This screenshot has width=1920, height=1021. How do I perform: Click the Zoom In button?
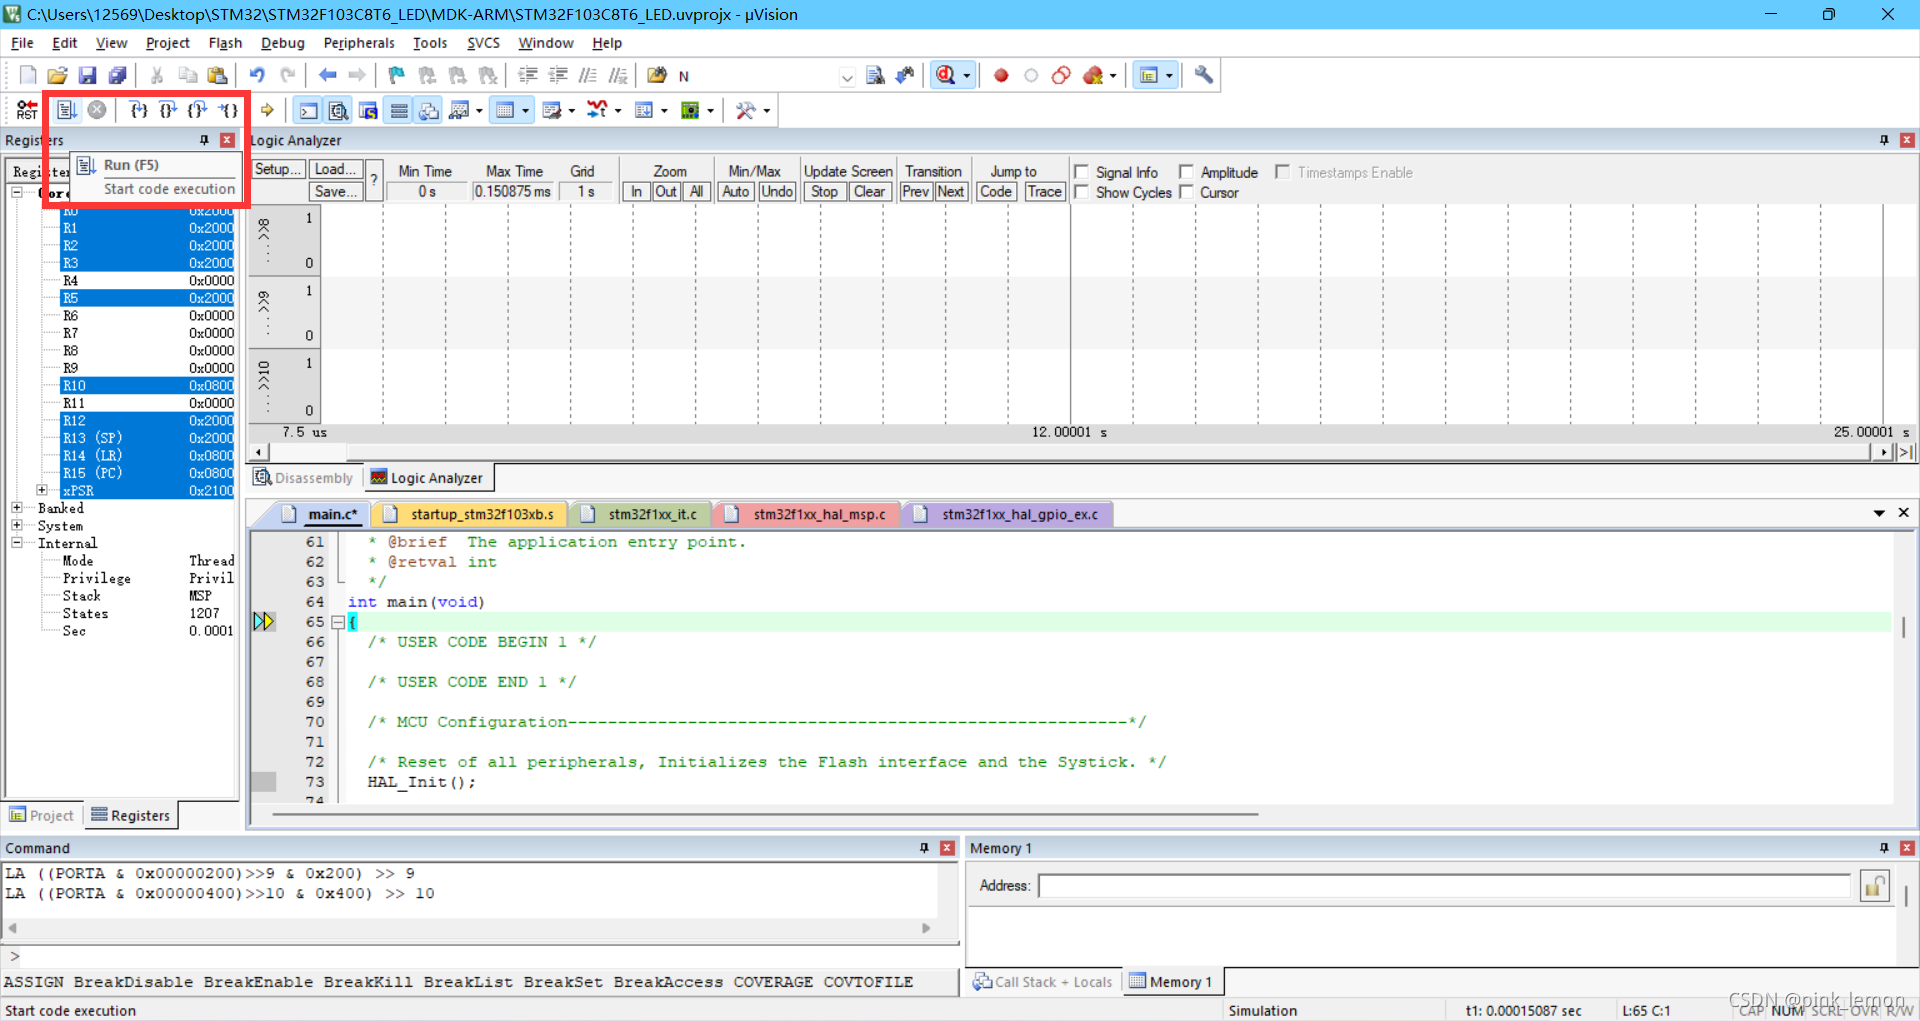coord(636,191)
